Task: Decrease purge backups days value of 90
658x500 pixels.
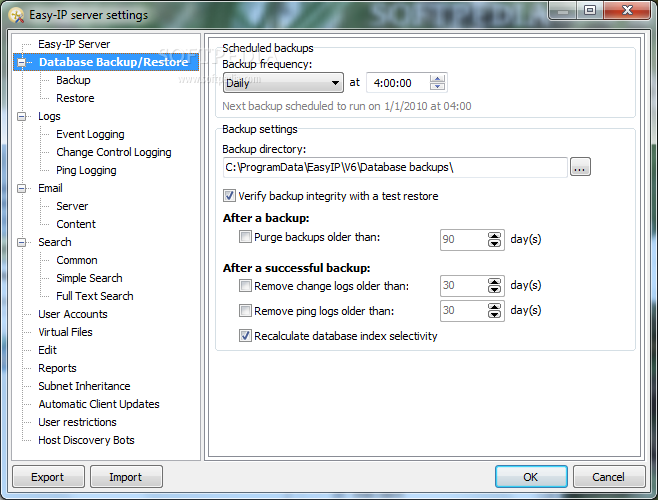Action: [x=494, y=243]
